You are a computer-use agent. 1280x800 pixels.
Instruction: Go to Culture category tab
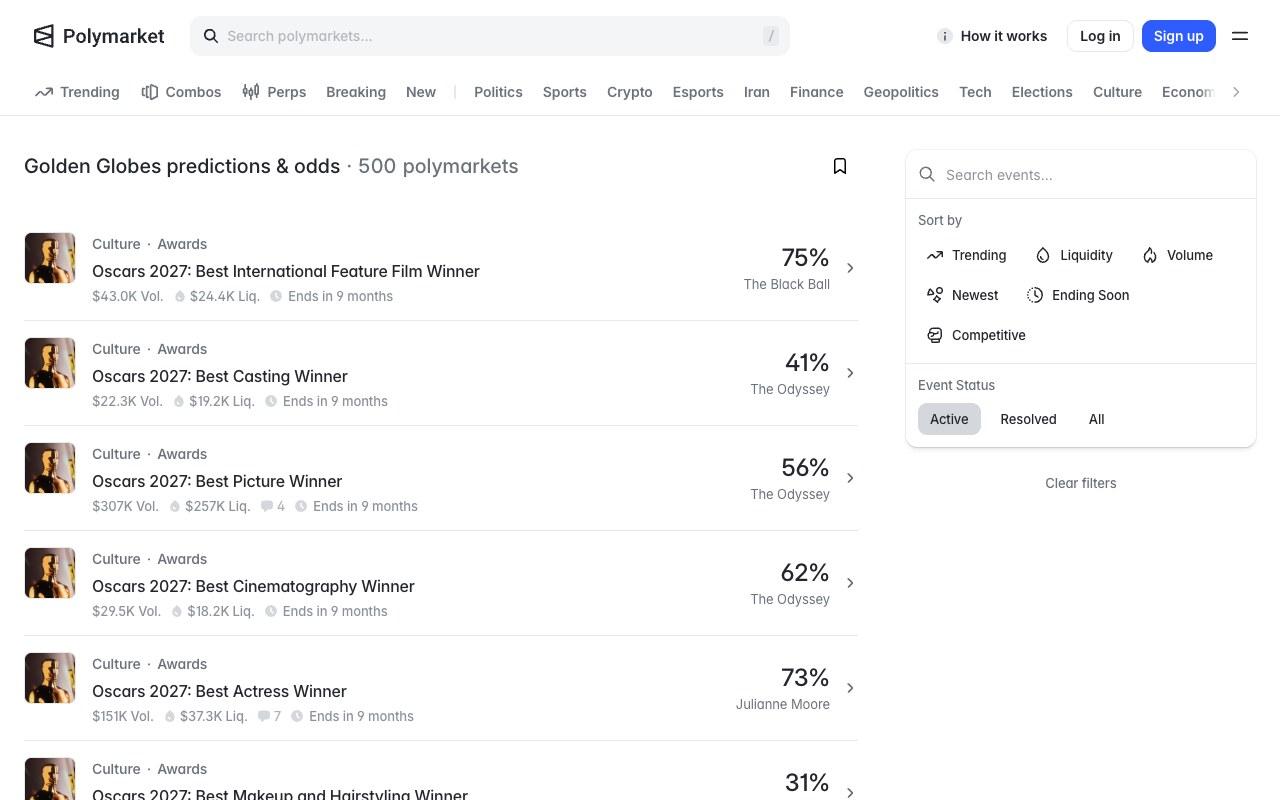[x=1117, y=92]
